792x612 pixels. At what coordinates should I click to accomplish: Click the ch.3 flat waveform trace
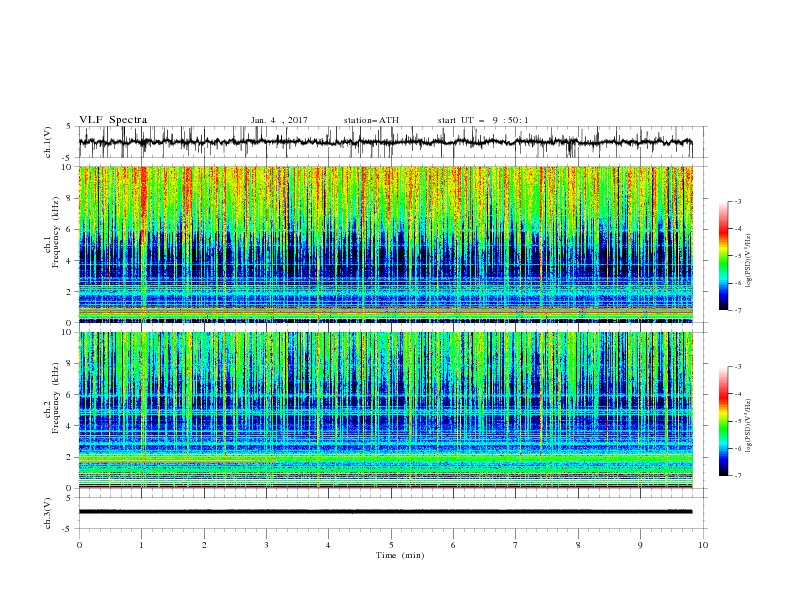coord(385,512)
